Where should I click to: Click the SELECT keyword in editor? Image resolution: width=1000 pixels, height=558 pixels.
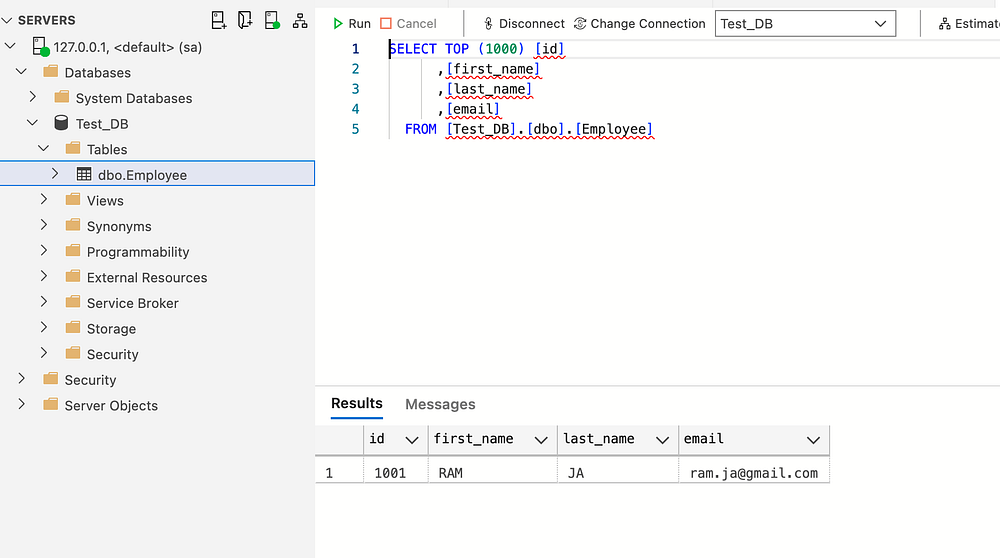pos(413,49)
